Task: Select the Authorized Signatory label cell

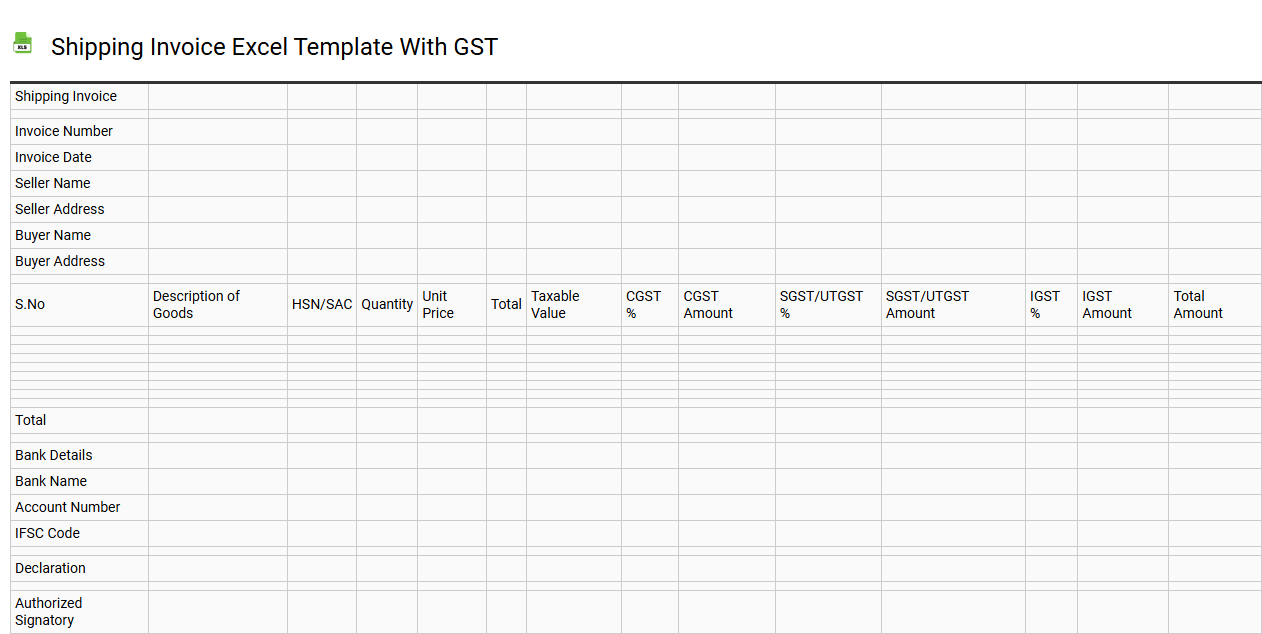Action: [x=49, y=611]
